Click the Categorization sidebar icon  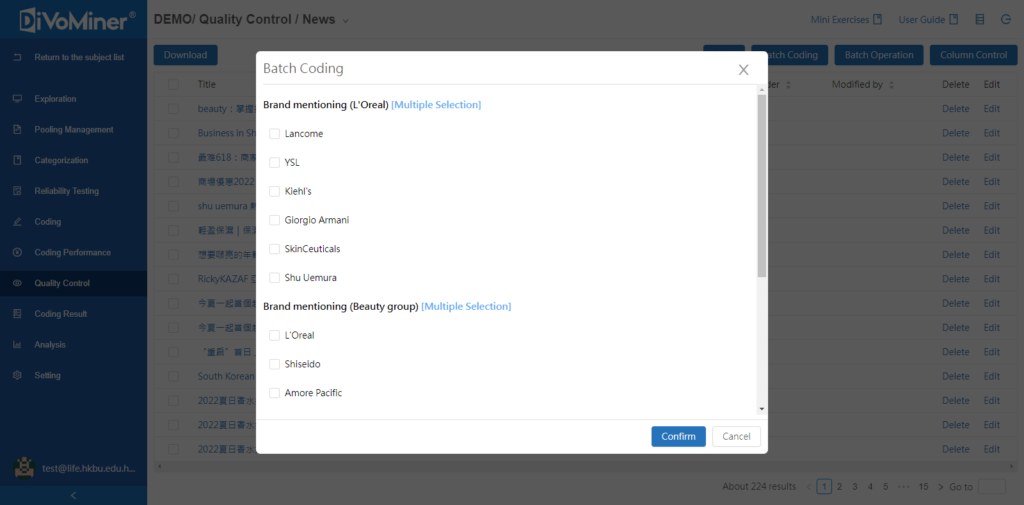coord(18,160)
